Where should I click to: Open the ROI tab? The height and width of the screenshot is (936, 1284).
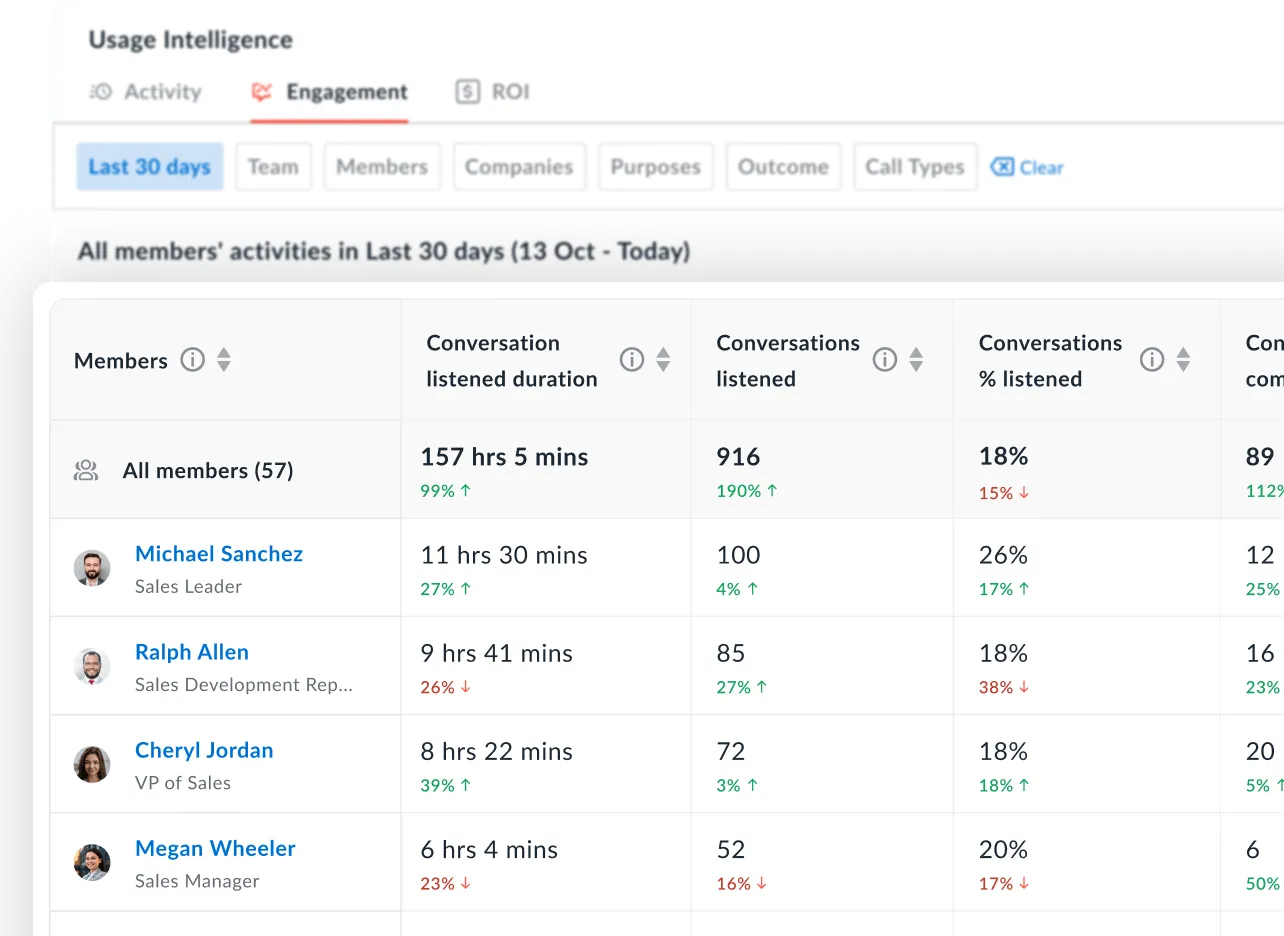pyautogui.click(x=492, y=92)
